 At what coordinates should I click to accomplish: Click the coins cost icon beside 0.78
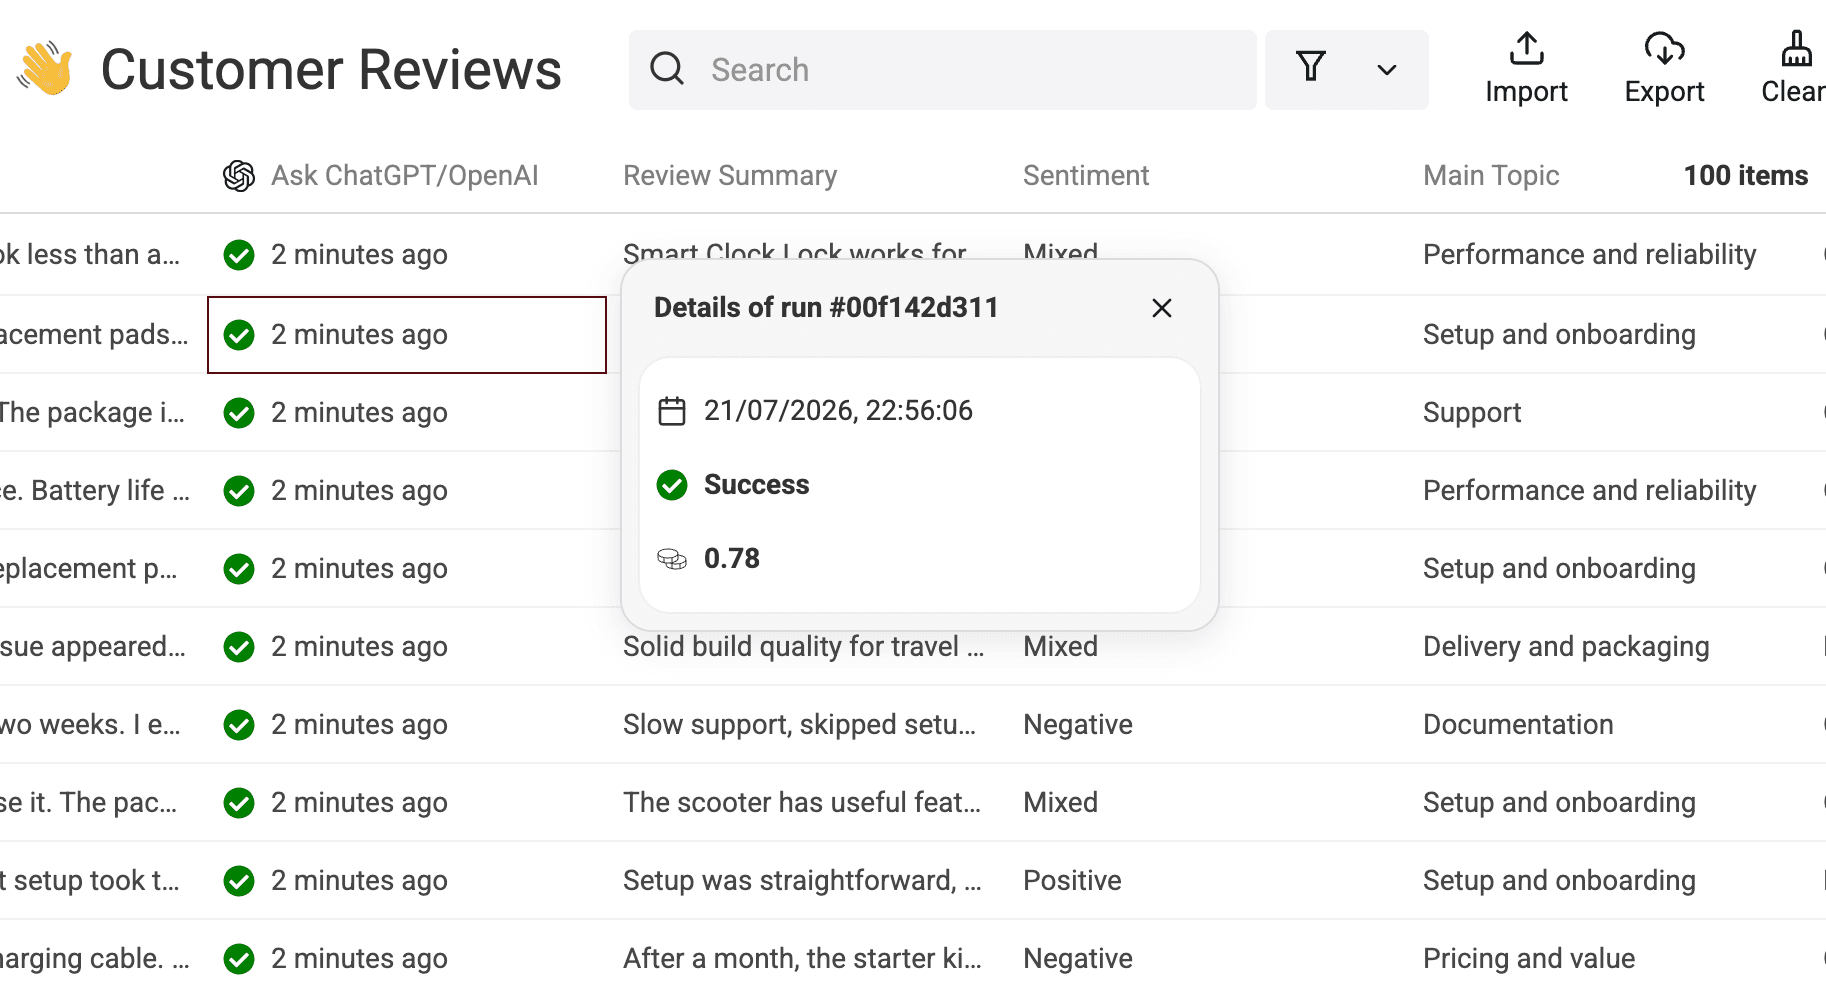tap(672, 559)
